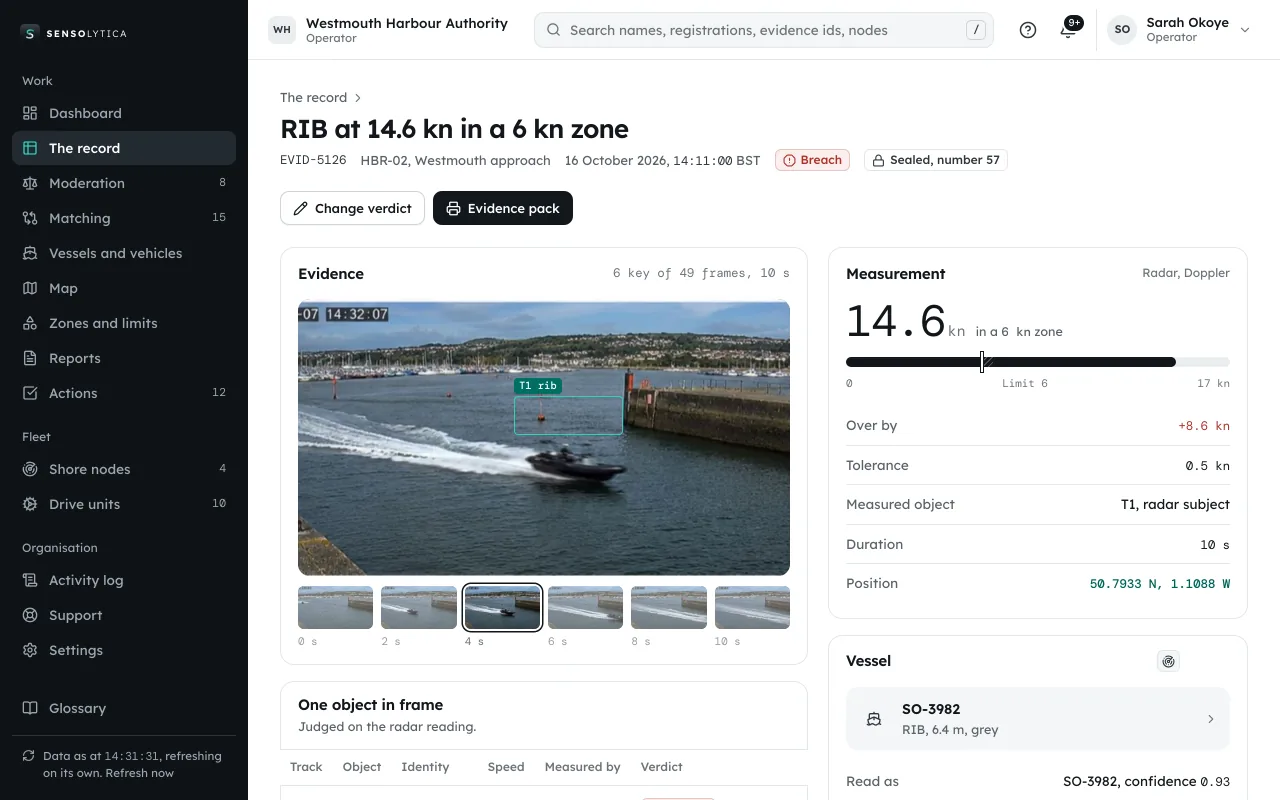Image resolution: width=1280 pixels, height=800 pixels.
Task: Select the 2 s frame thumbnail
Action: [x=419, y=608]
